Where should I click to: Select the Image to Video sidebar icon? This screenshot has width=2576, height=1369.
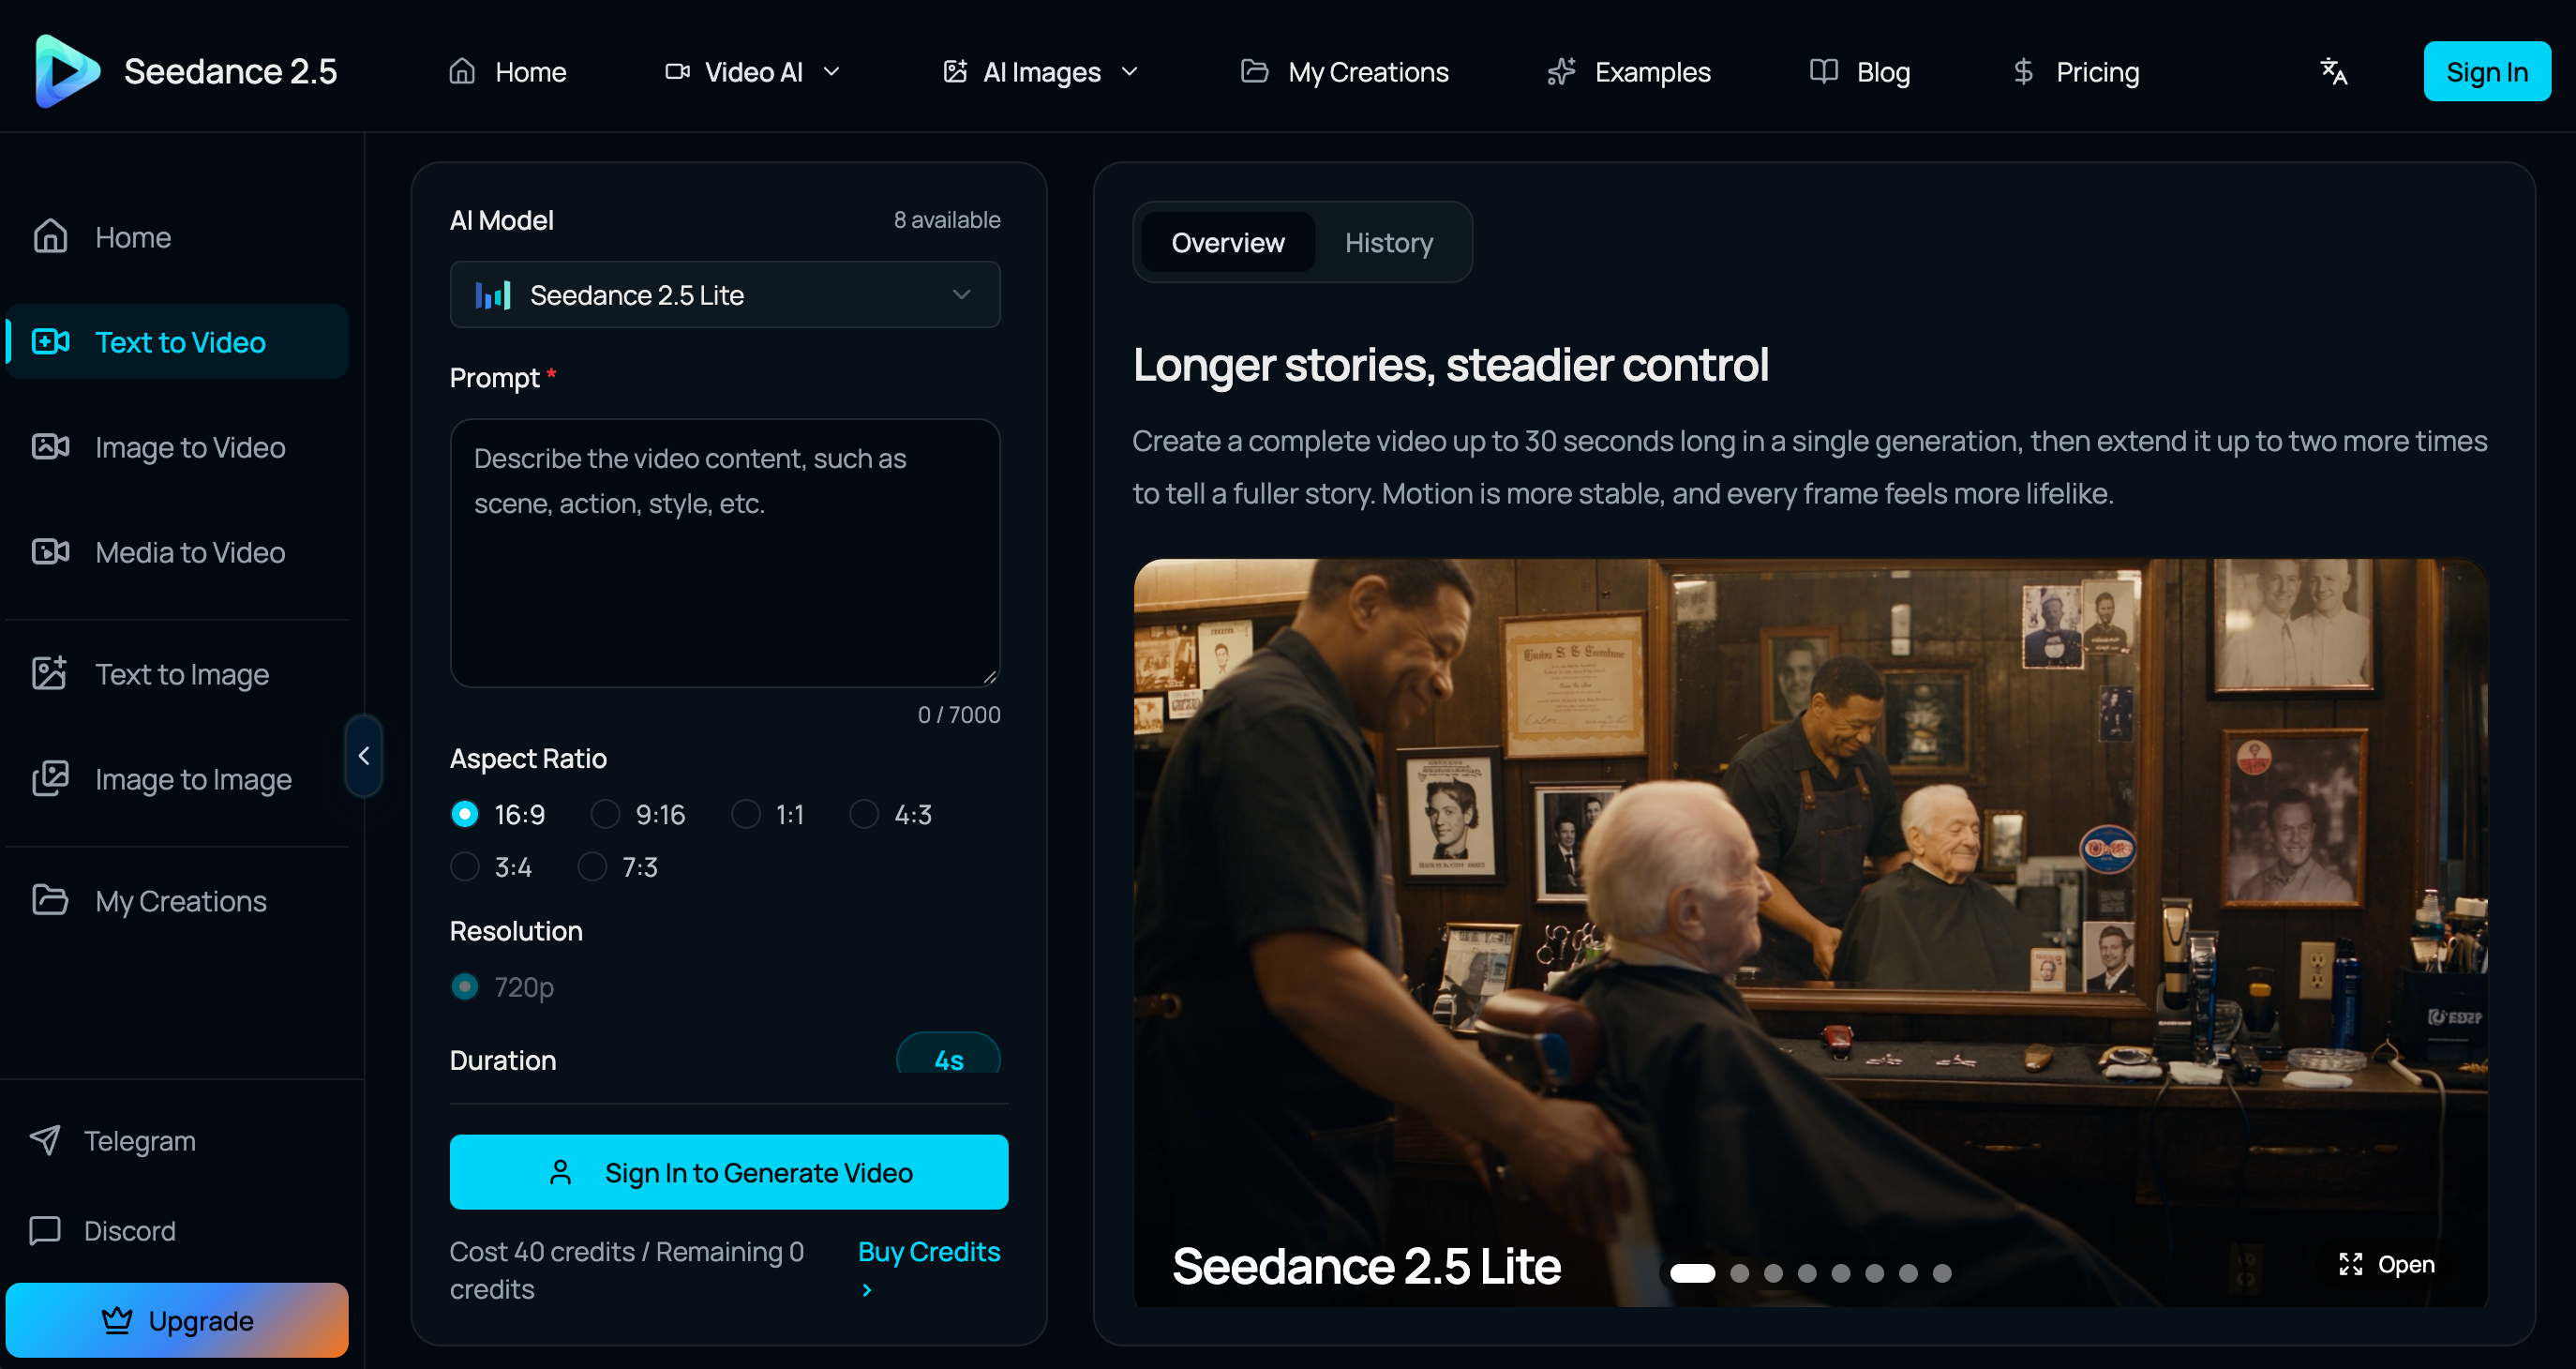pos(50,446)
